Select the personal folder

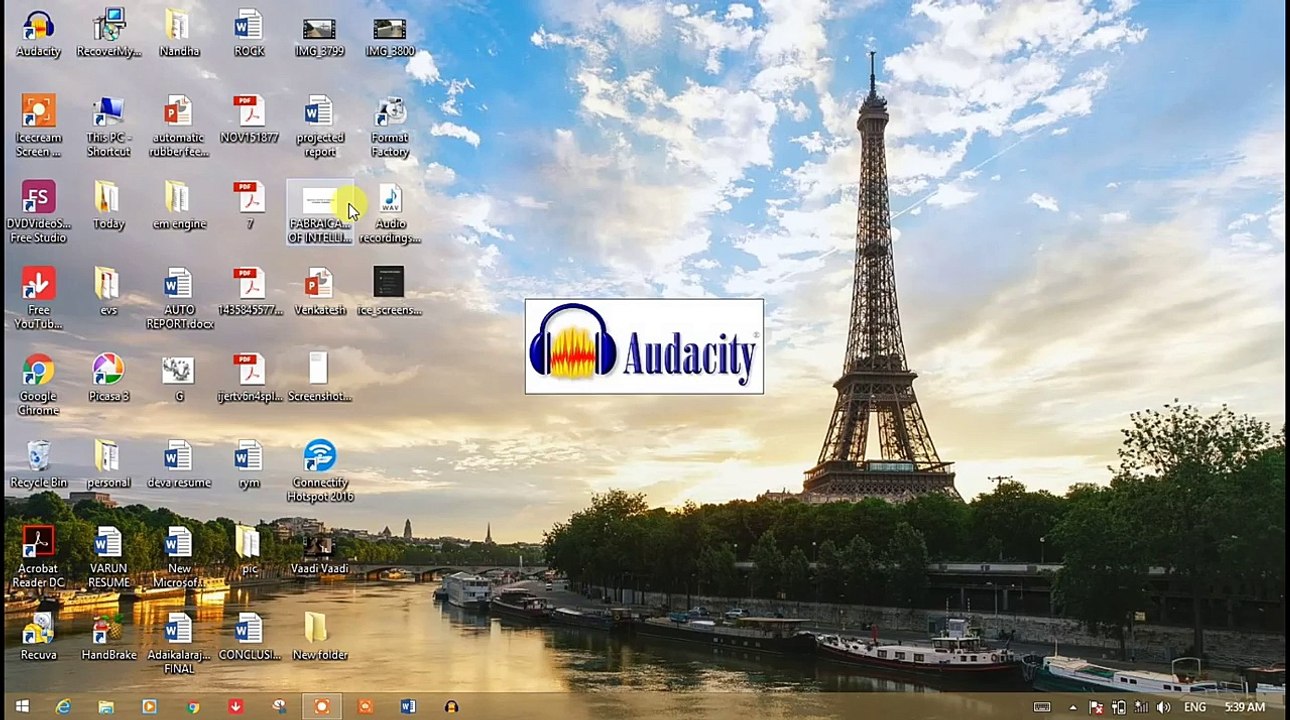tap(108, 464)
